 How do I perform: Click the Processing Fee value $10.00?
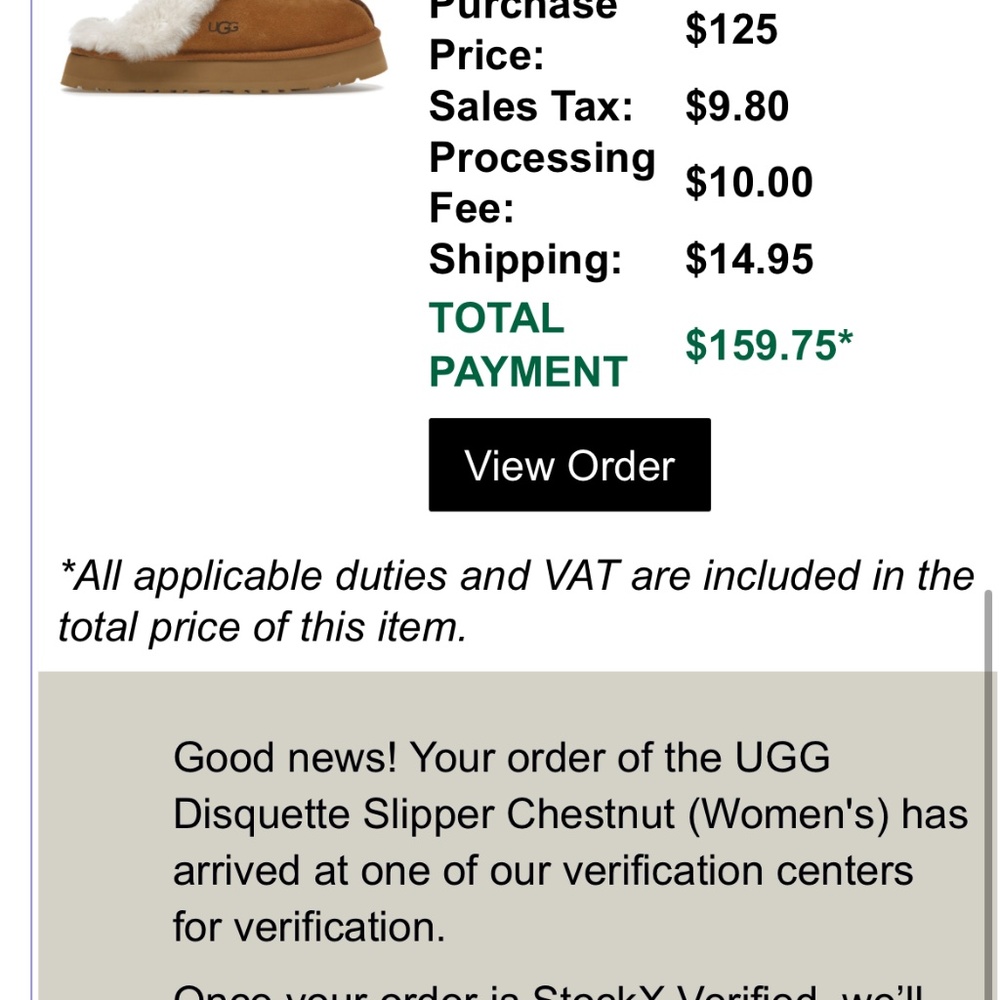coord(748,182)
